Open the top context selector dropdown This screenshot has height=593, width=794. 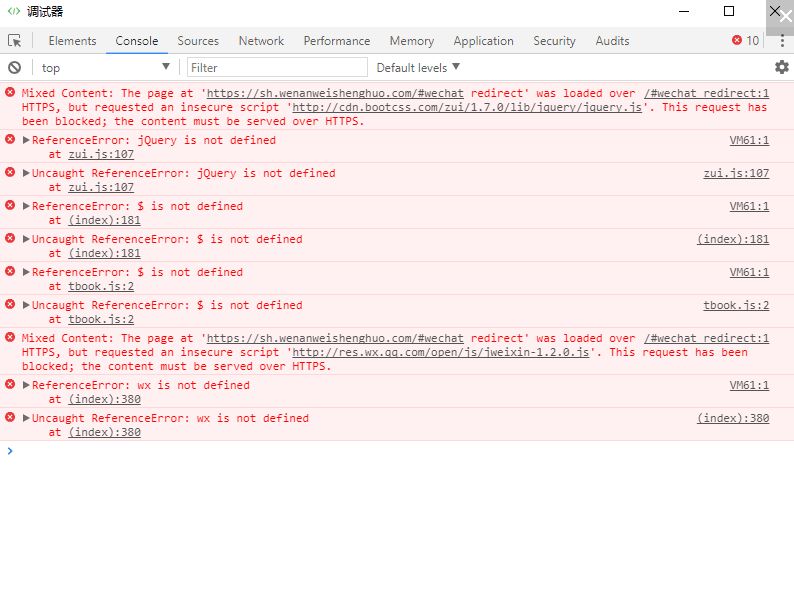pyautogui.click(x=105, y=67)
